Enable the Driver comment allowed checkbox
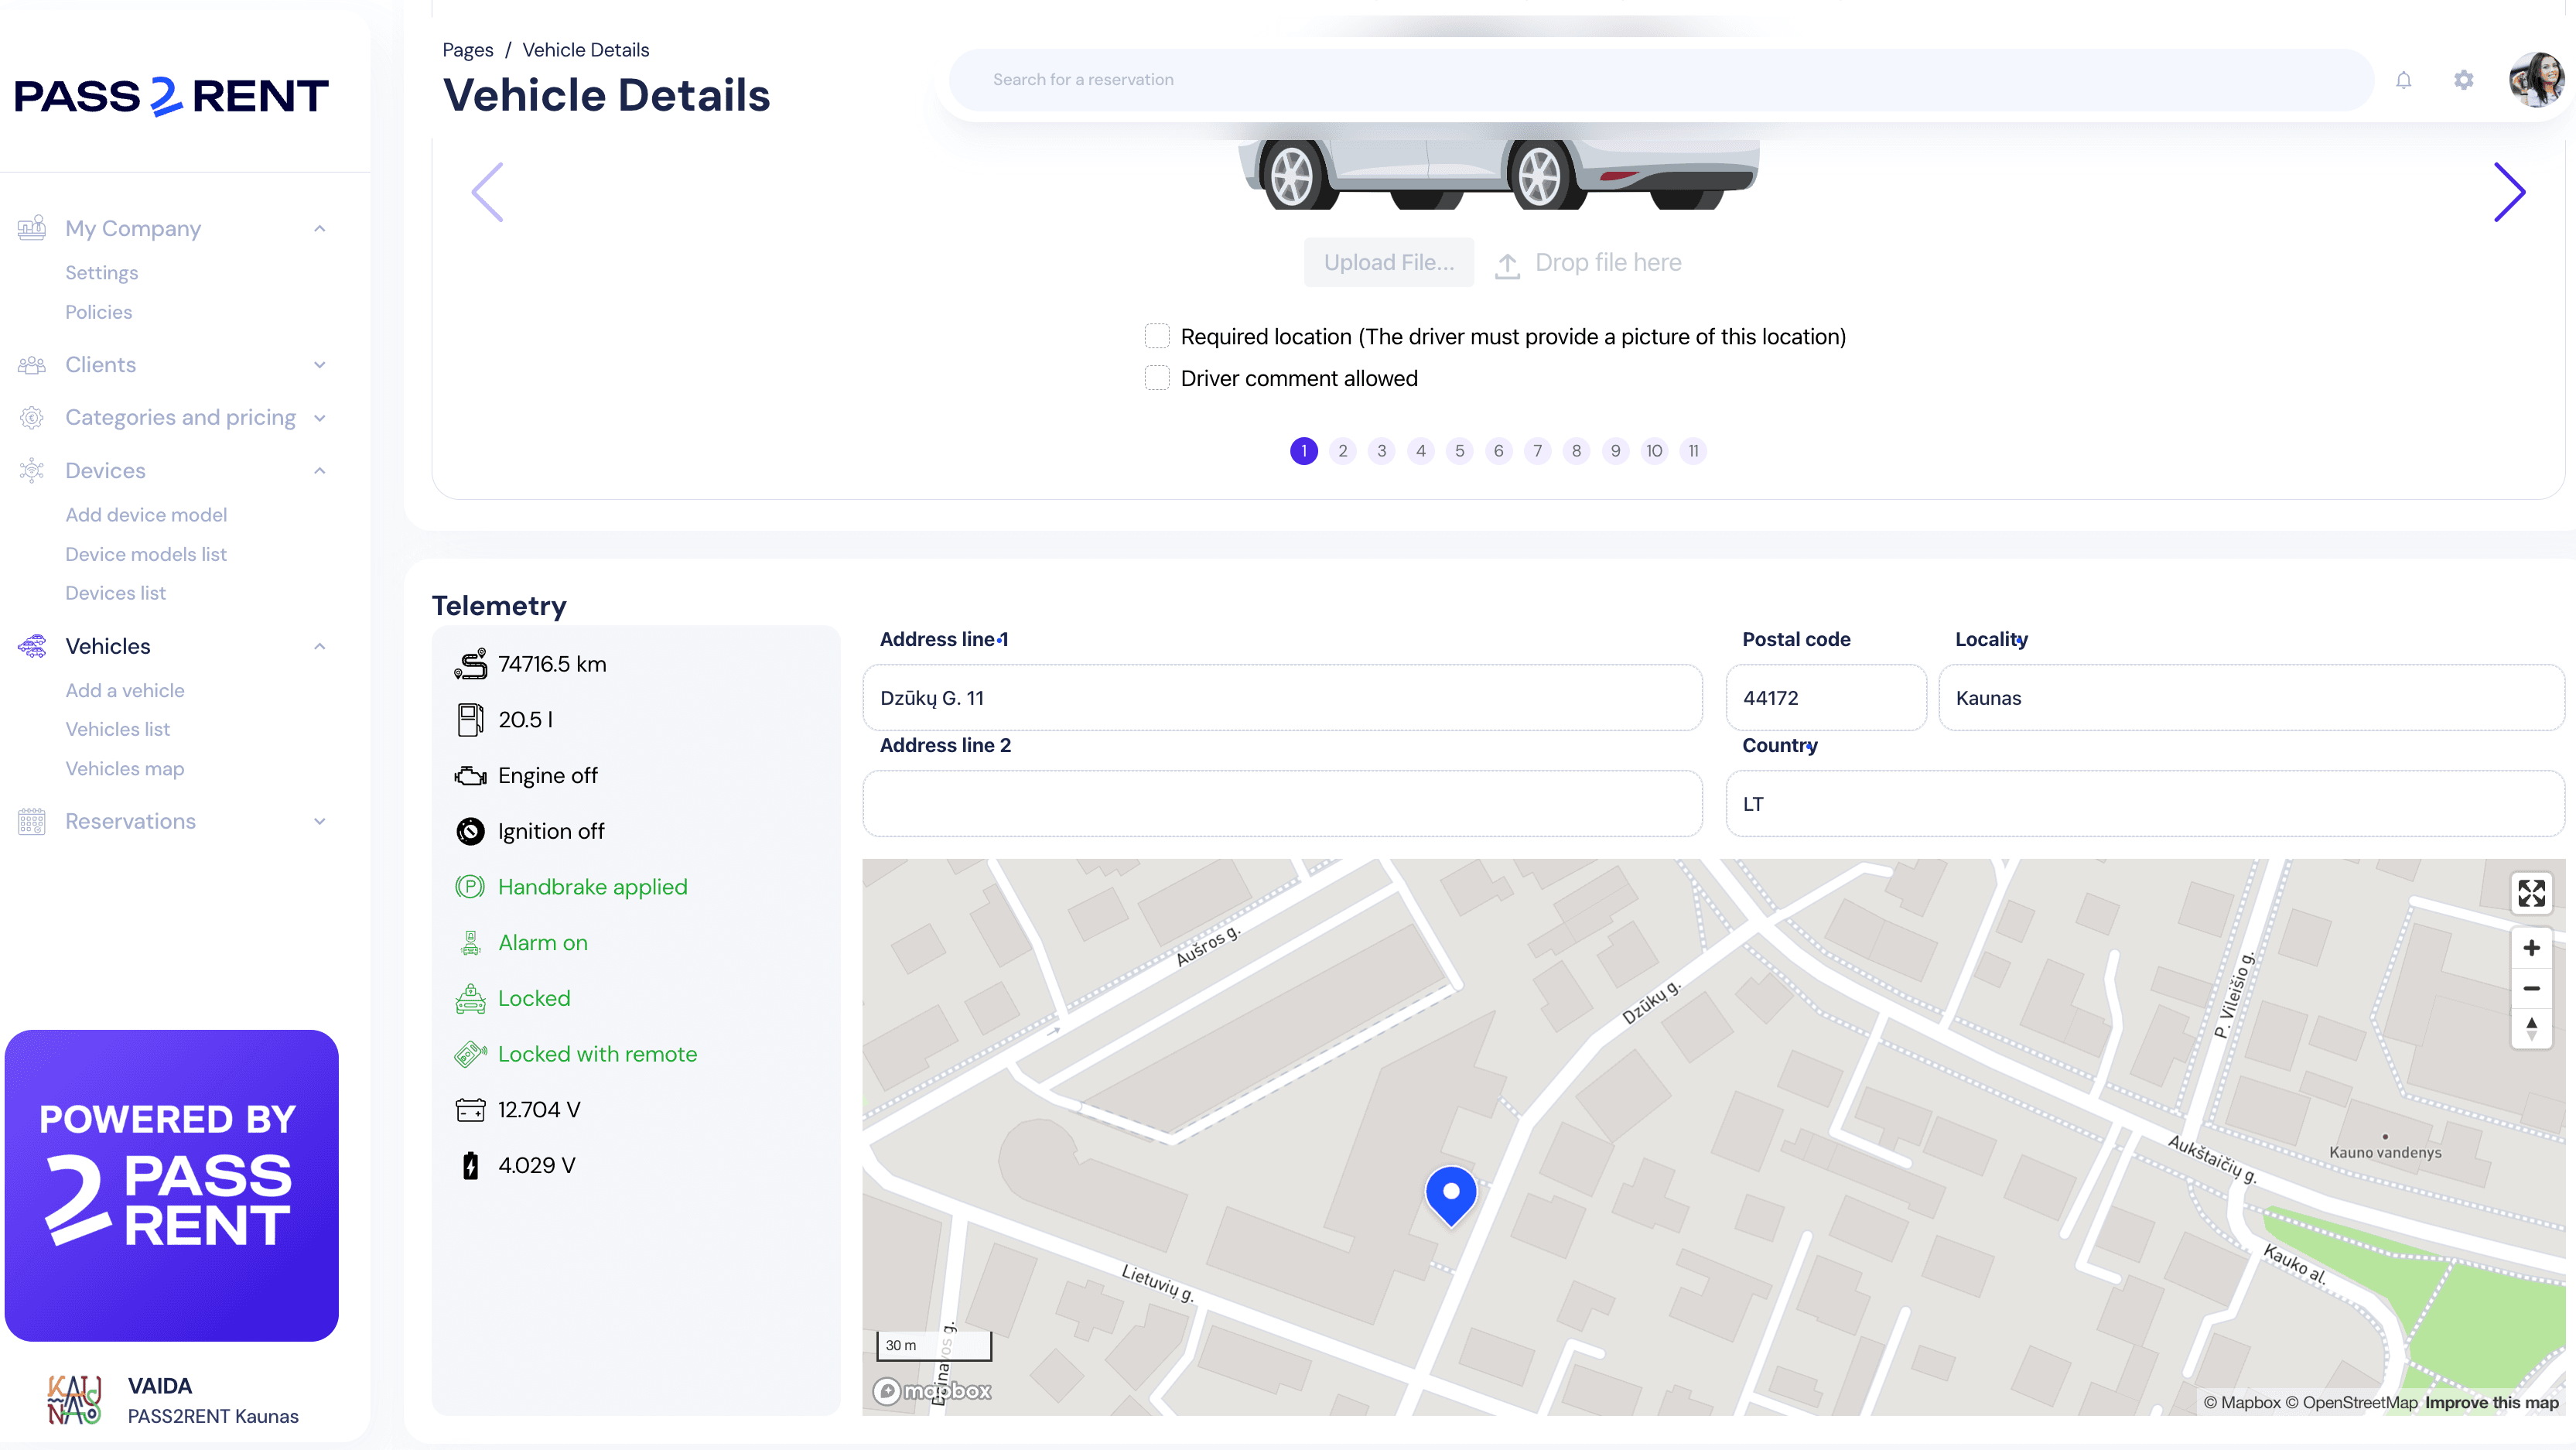Viewport: 2576px width, 1450px height. click(1157, 377)
